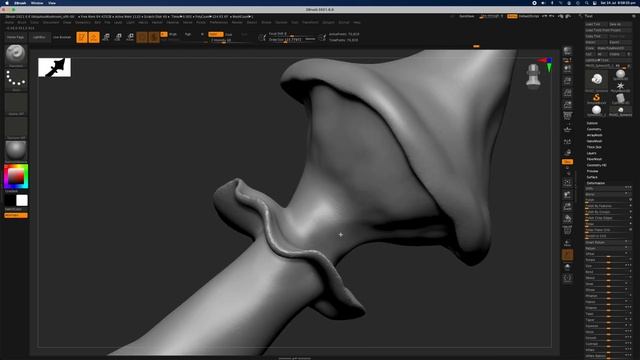
Task: Expand the NanoMesh subpalette
Action: (x=594, y=141)
